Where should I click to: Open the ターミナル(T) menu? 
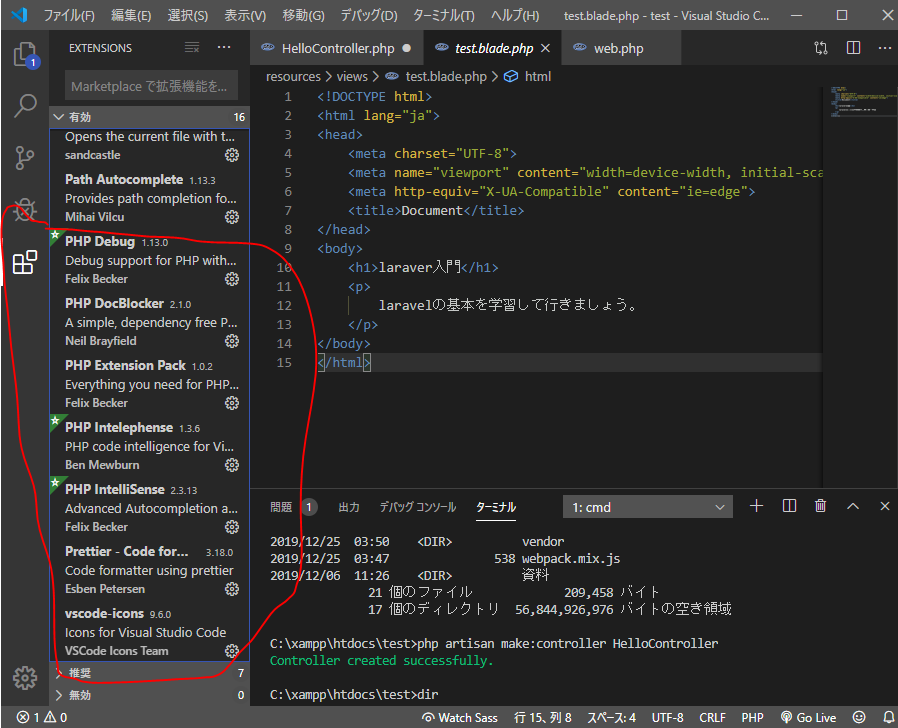[441, 16]
